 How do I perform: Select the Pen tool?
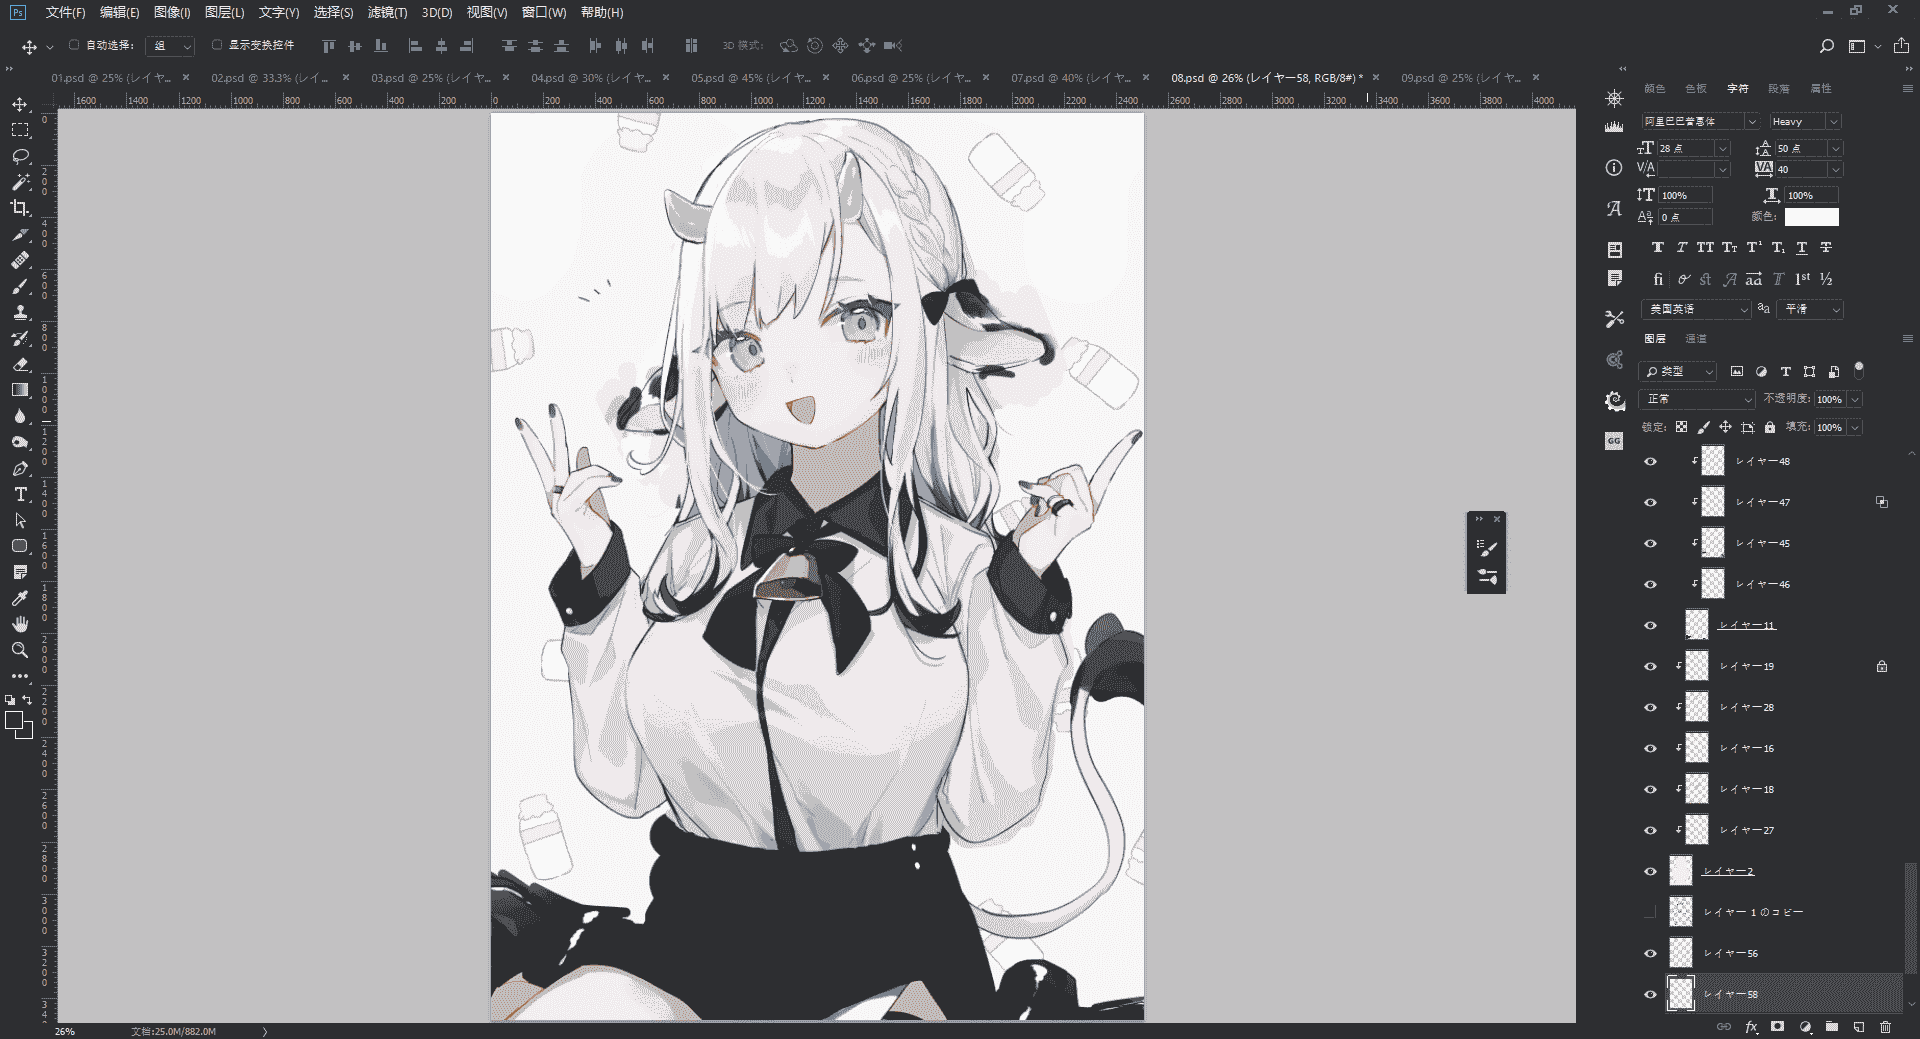pyautogui.click(x=20, y=469)
